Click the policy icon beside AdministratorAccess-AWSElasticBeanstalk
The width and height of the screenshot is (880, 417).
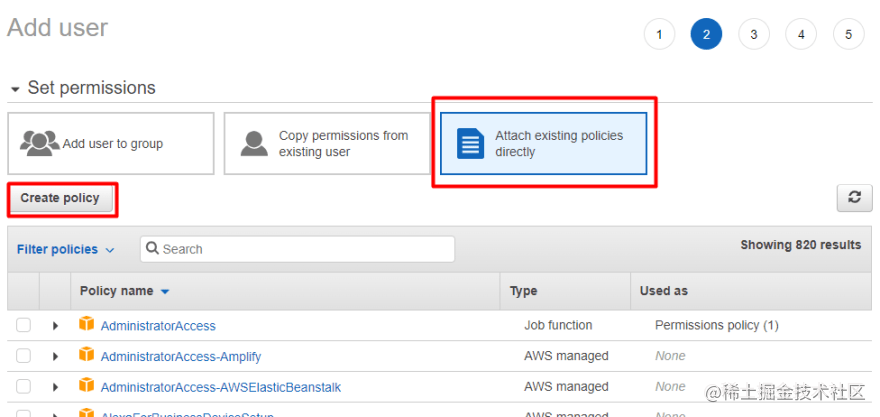click(x=86, y=385)
